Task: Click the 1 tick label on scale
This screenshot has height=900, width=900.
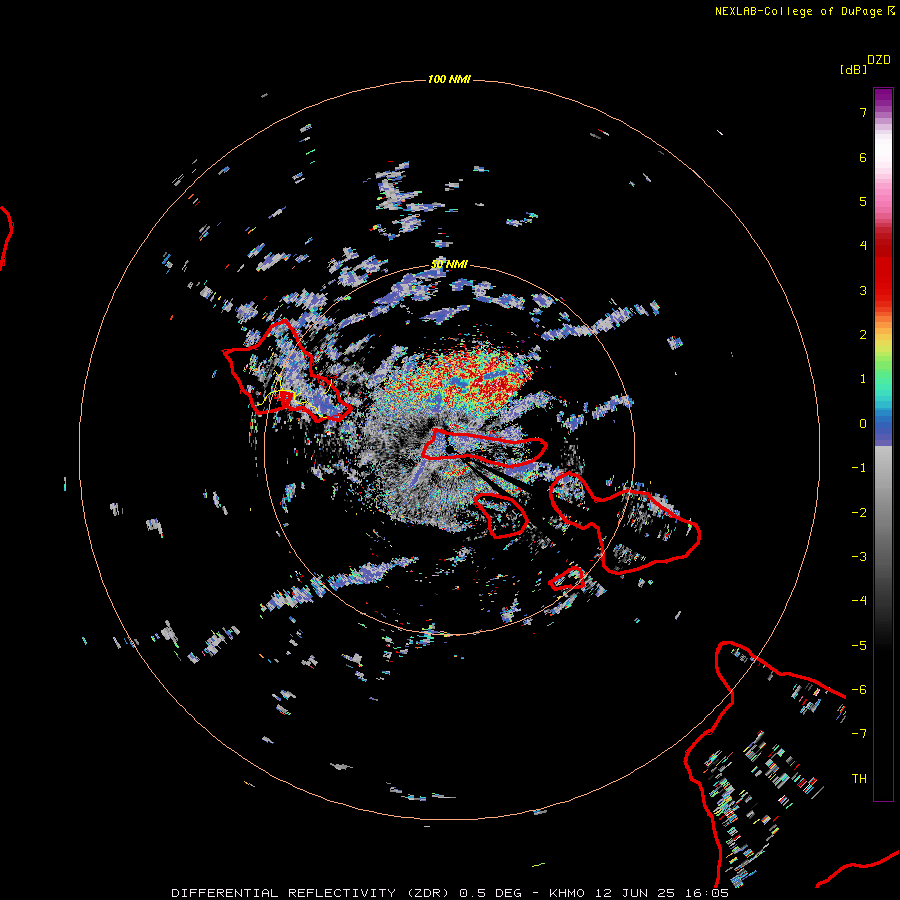Action: pyautogui.click(x=863, y=379)
